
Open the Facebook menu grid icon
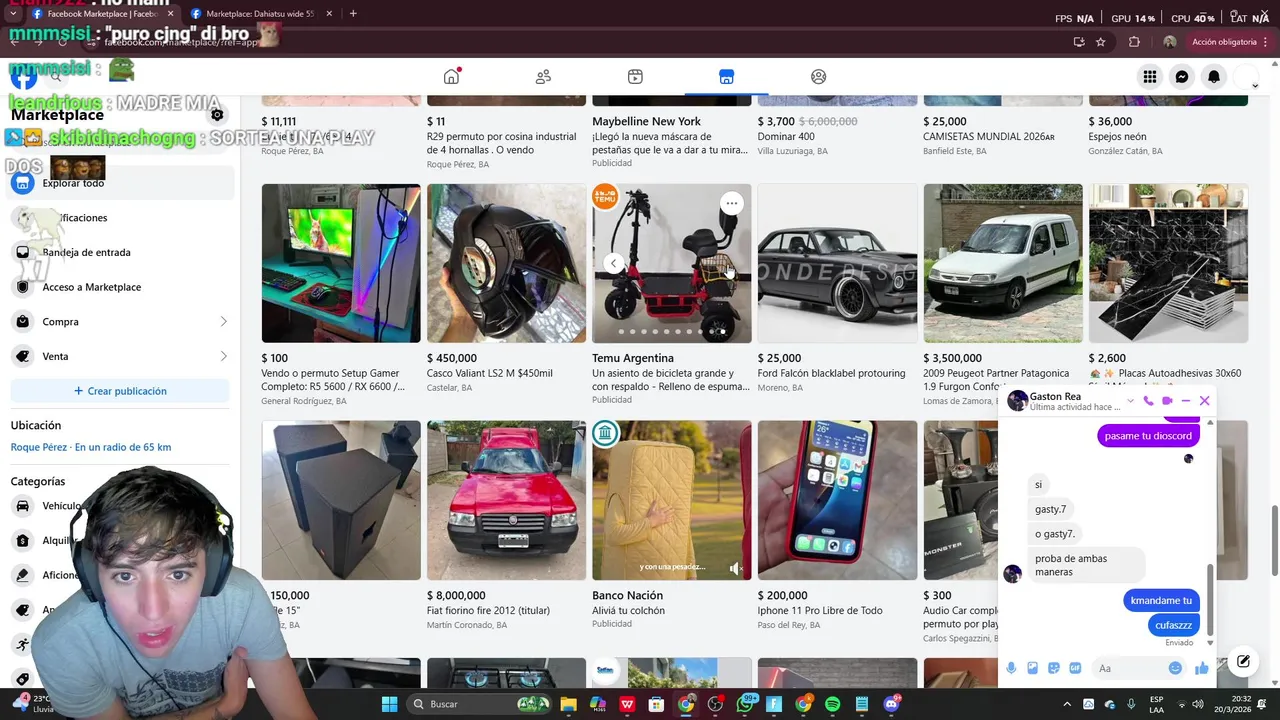click(x=1150, y=77)
